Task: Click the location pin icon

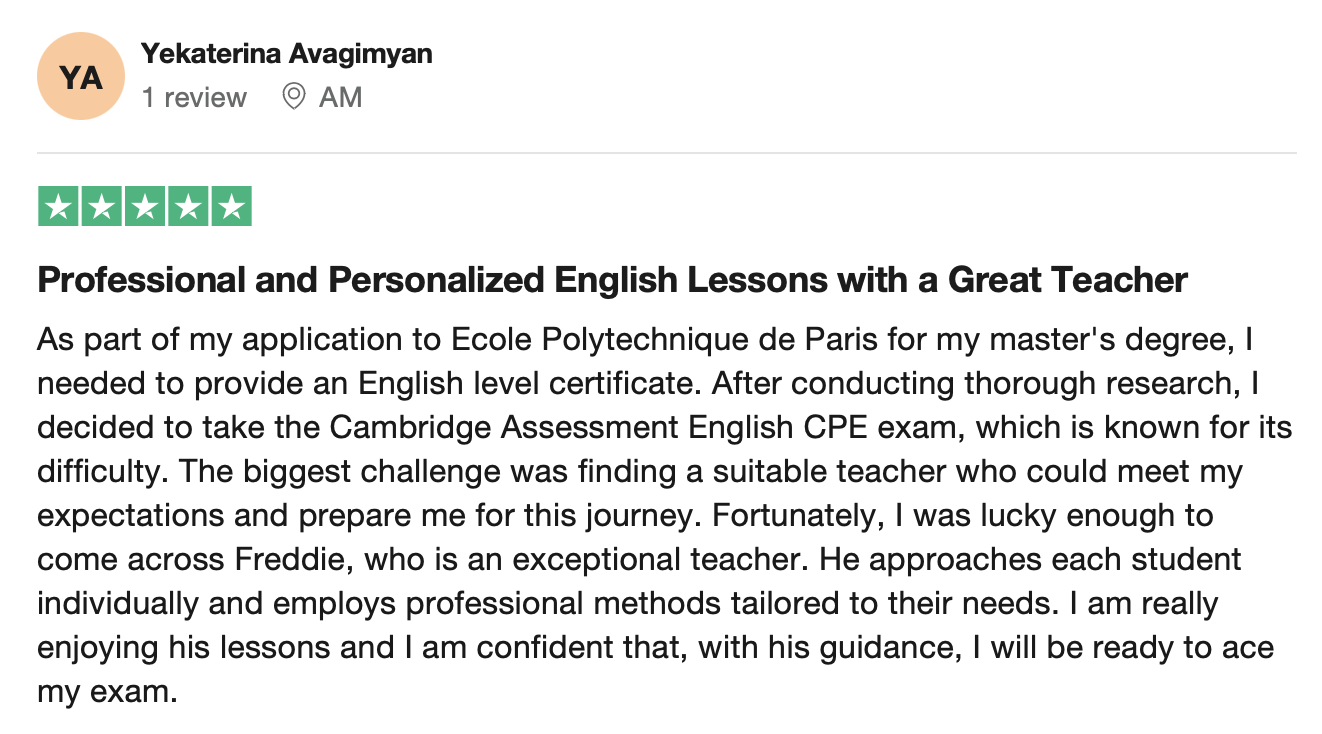Action: click(293, 97)
